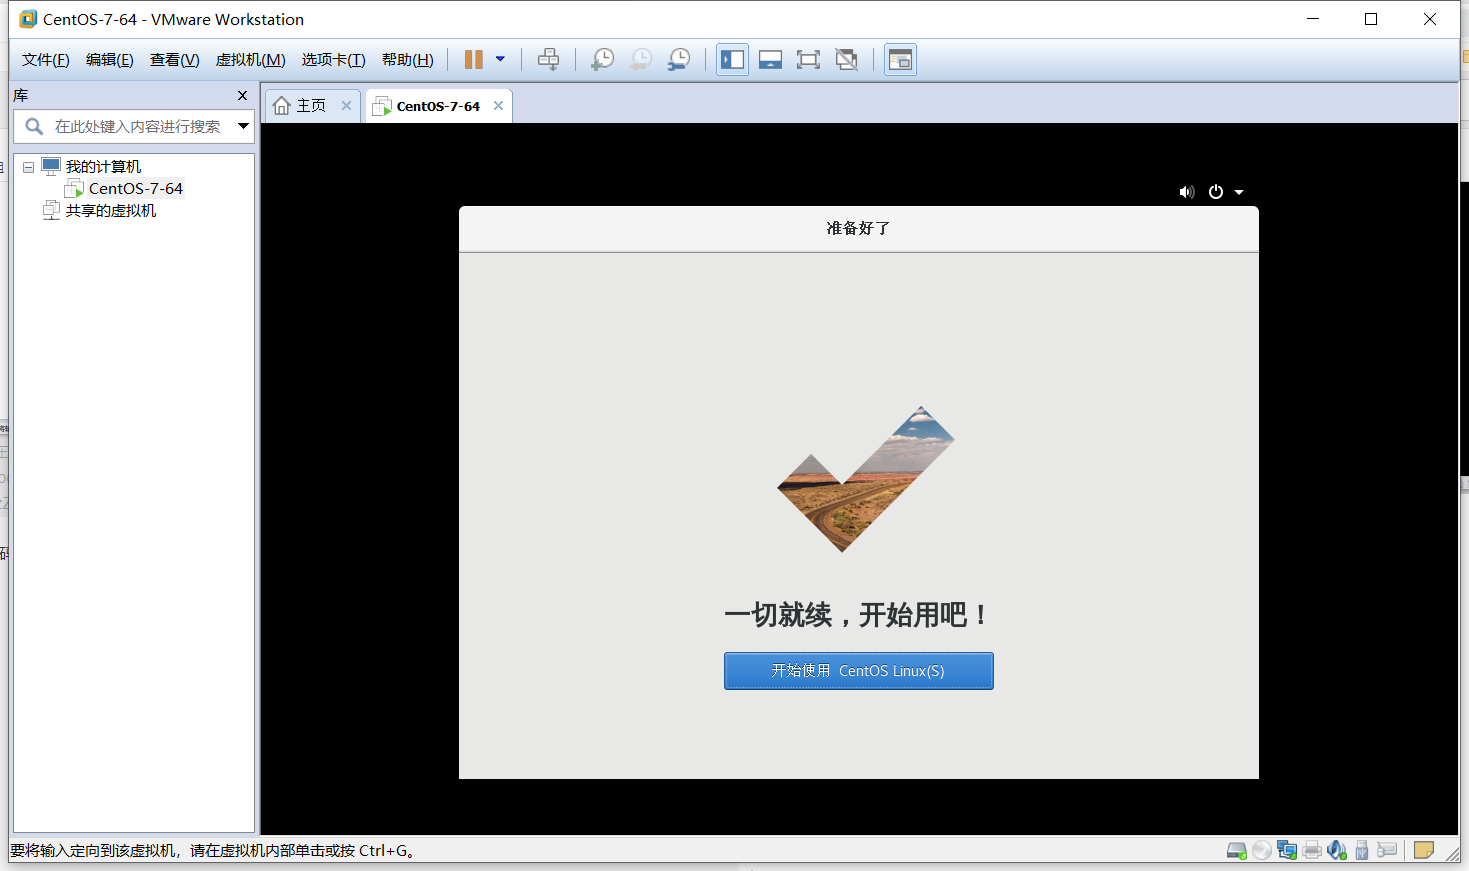The height and width of the screenshot is (871, 1469).
Task: Open the guest system menu arrow
Action: (1239, 192)
